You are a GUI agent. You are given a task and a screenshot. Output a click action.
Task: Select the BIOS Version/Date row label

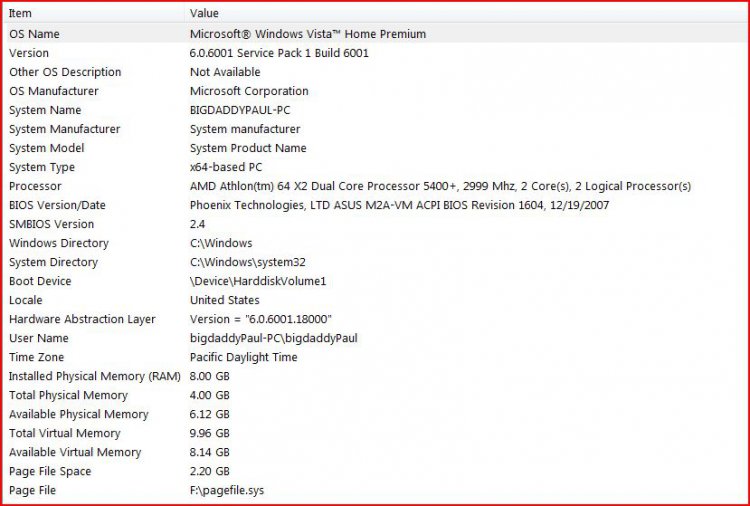(x=57, y=205)
